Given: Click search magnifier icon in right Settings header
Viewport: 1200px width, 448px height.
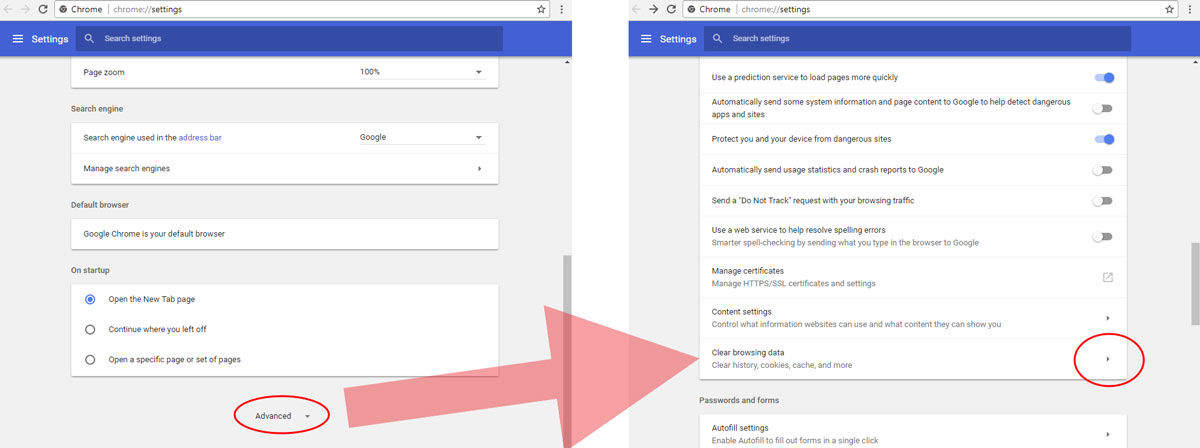Looking at the screenshot, I should coord(717,38).
